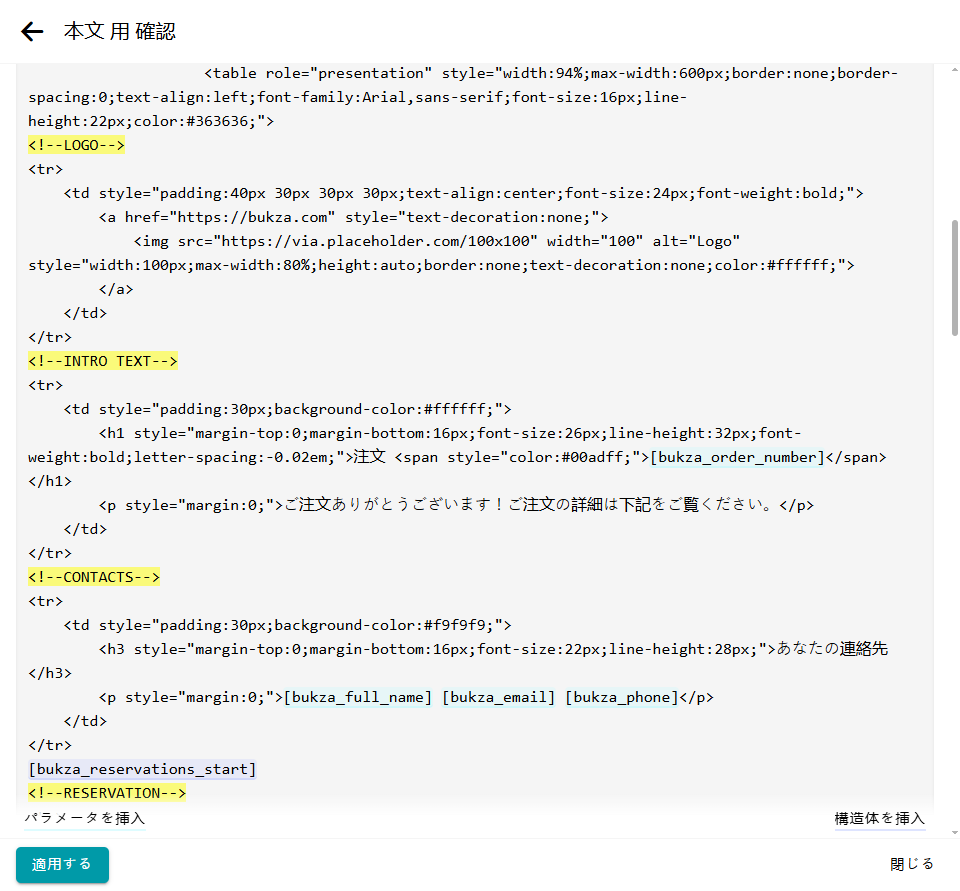Click 閉じる to close the editor

911,864
